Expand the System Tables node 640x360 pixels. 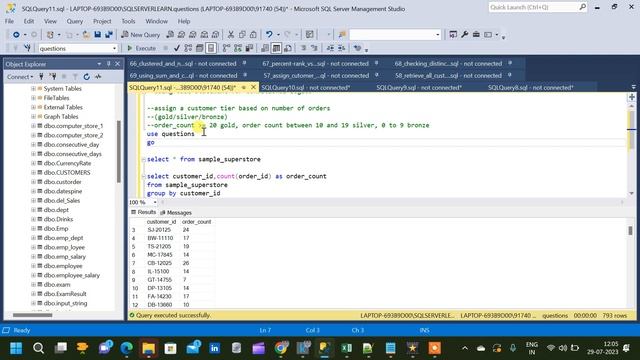33,89
